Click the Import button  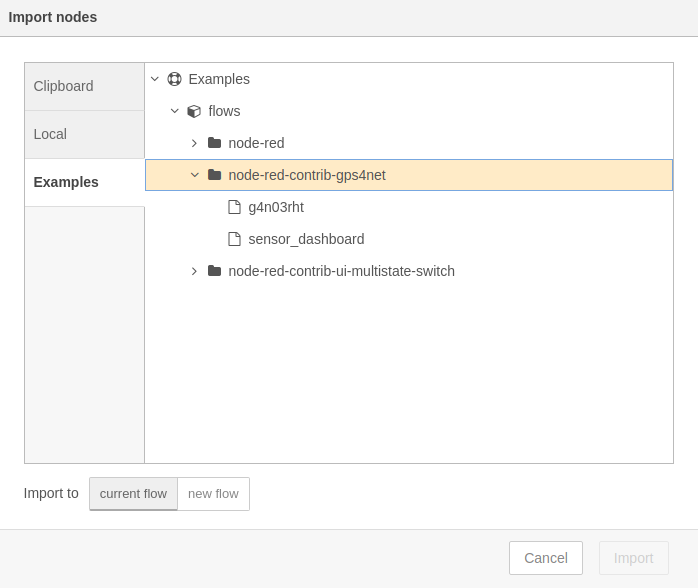click(633, 558)
